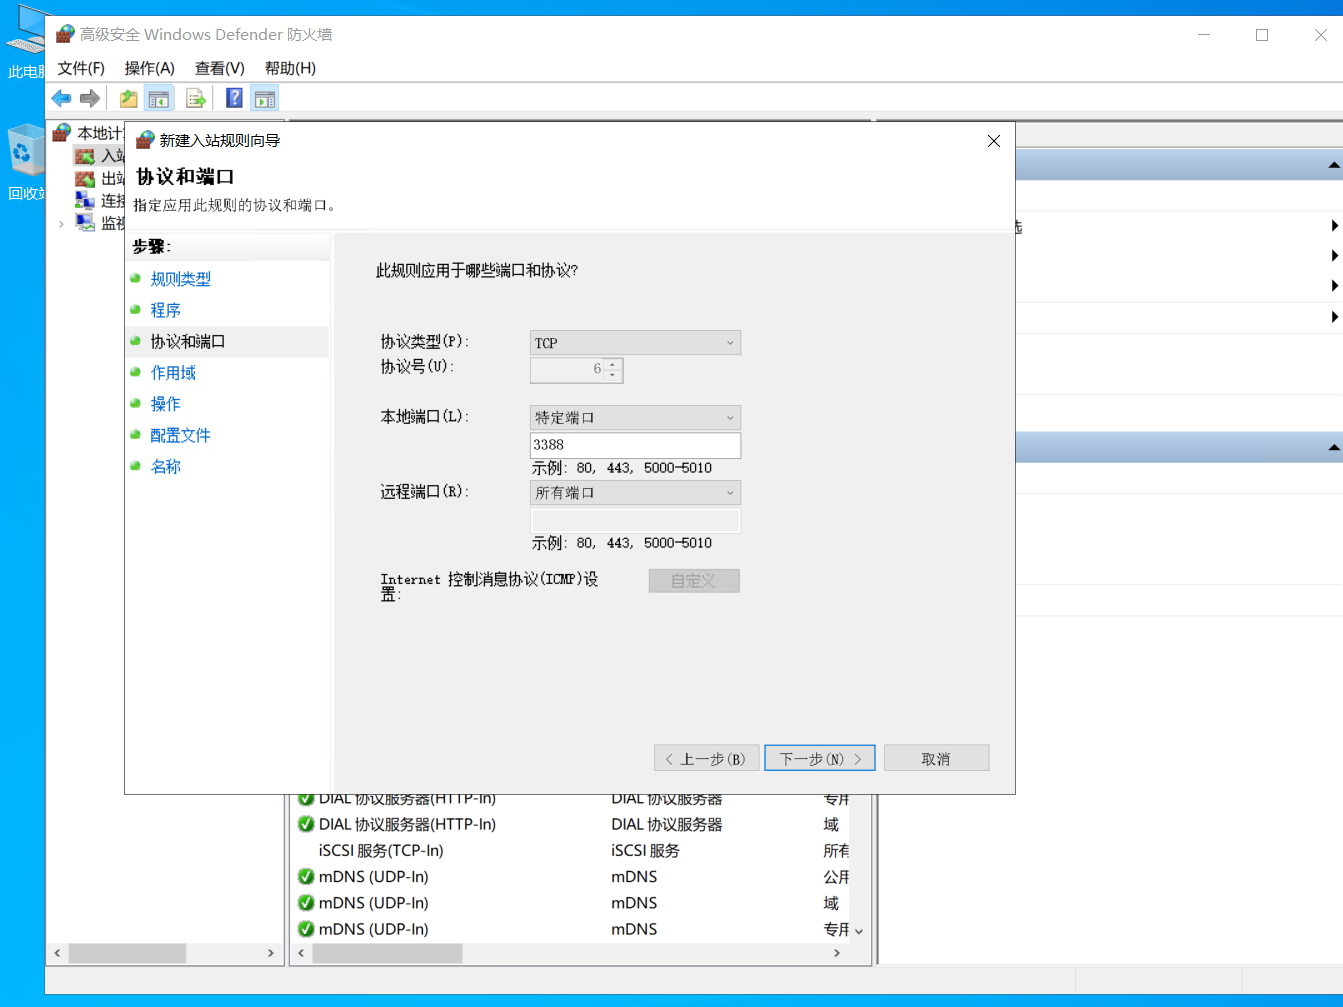Screen dimensions: 1343x1007
Task: Click the local port field containing 3388
Action: (x=635, y=445)
